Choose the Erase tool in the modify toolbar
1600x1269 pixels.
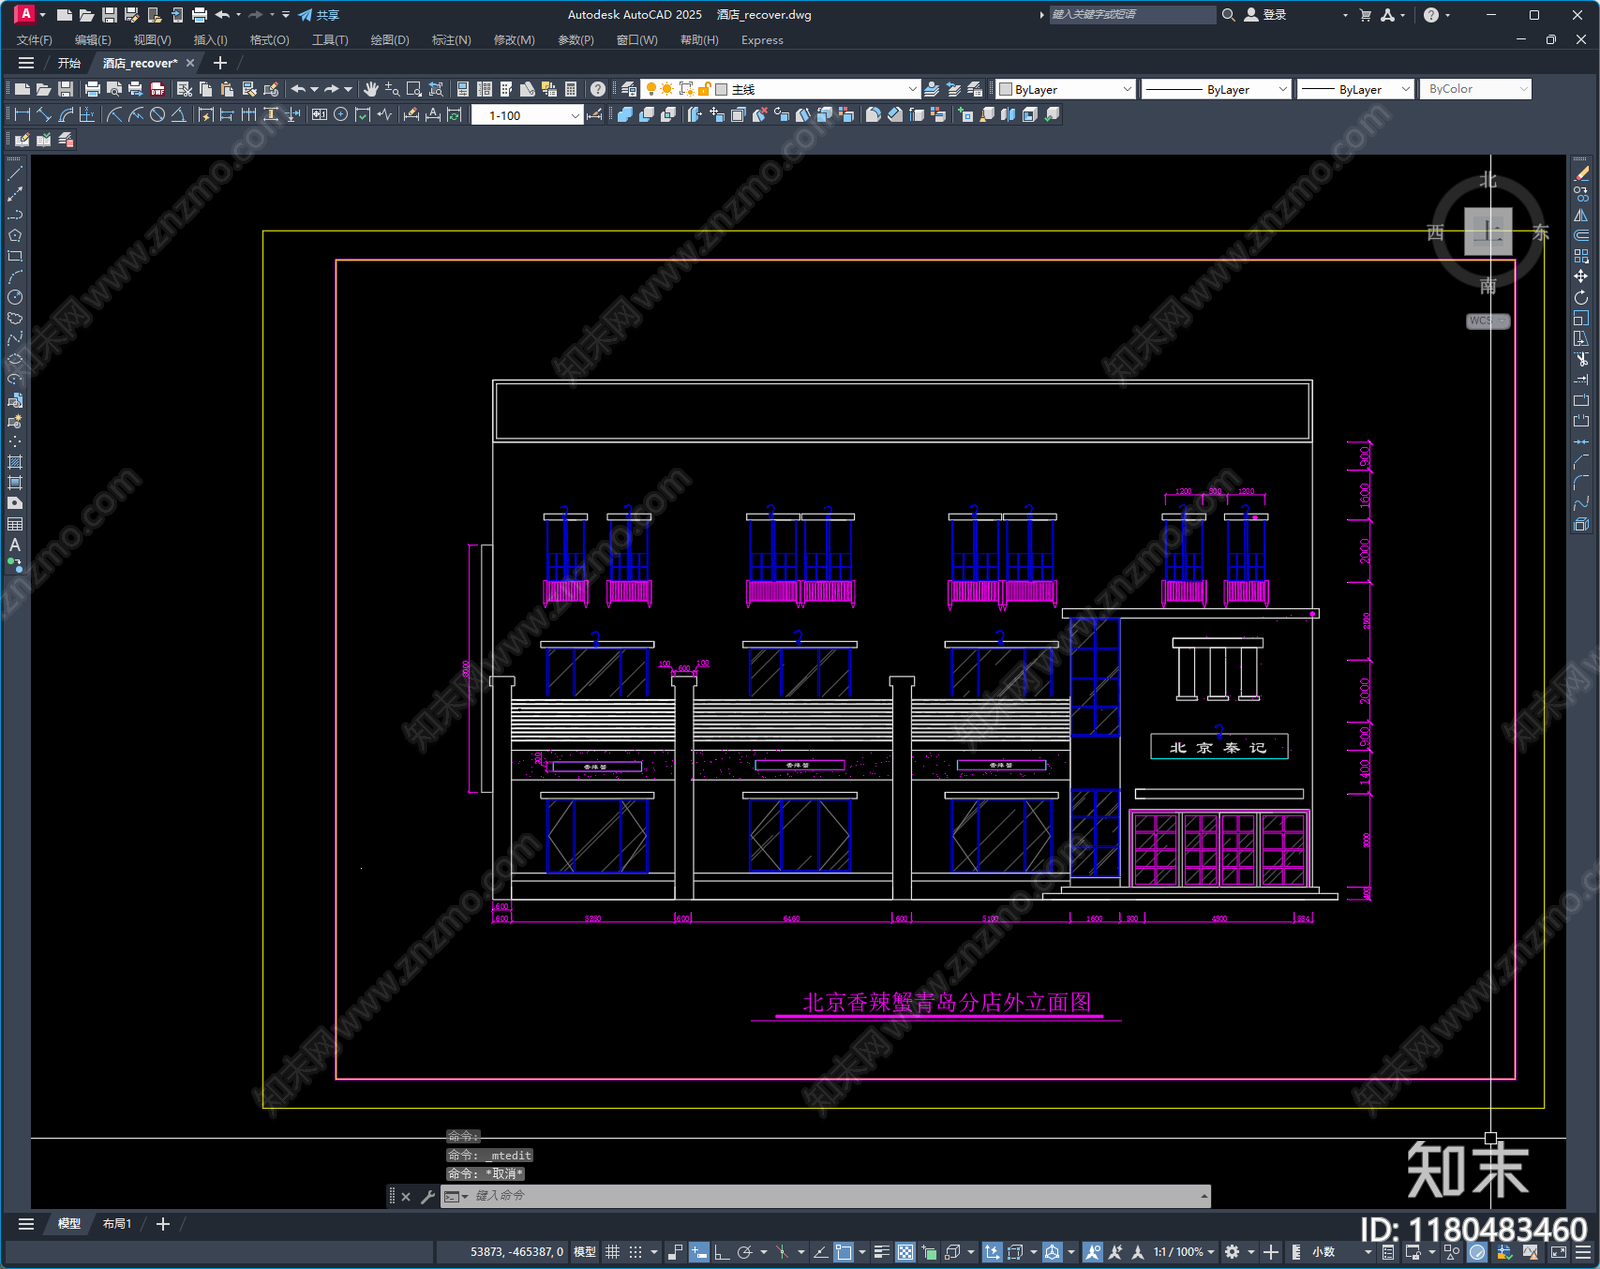point(1581,174)
